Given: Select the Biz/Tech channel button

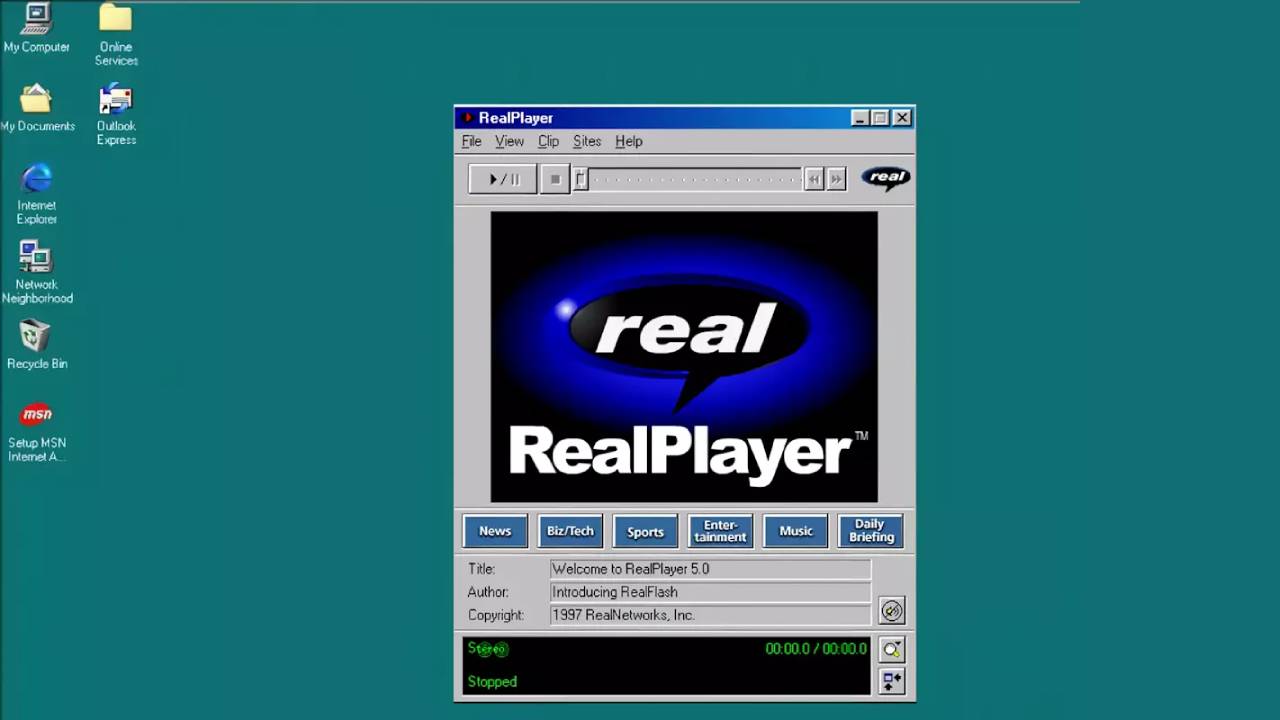Looking at the screenshot, I should point(570,531).
